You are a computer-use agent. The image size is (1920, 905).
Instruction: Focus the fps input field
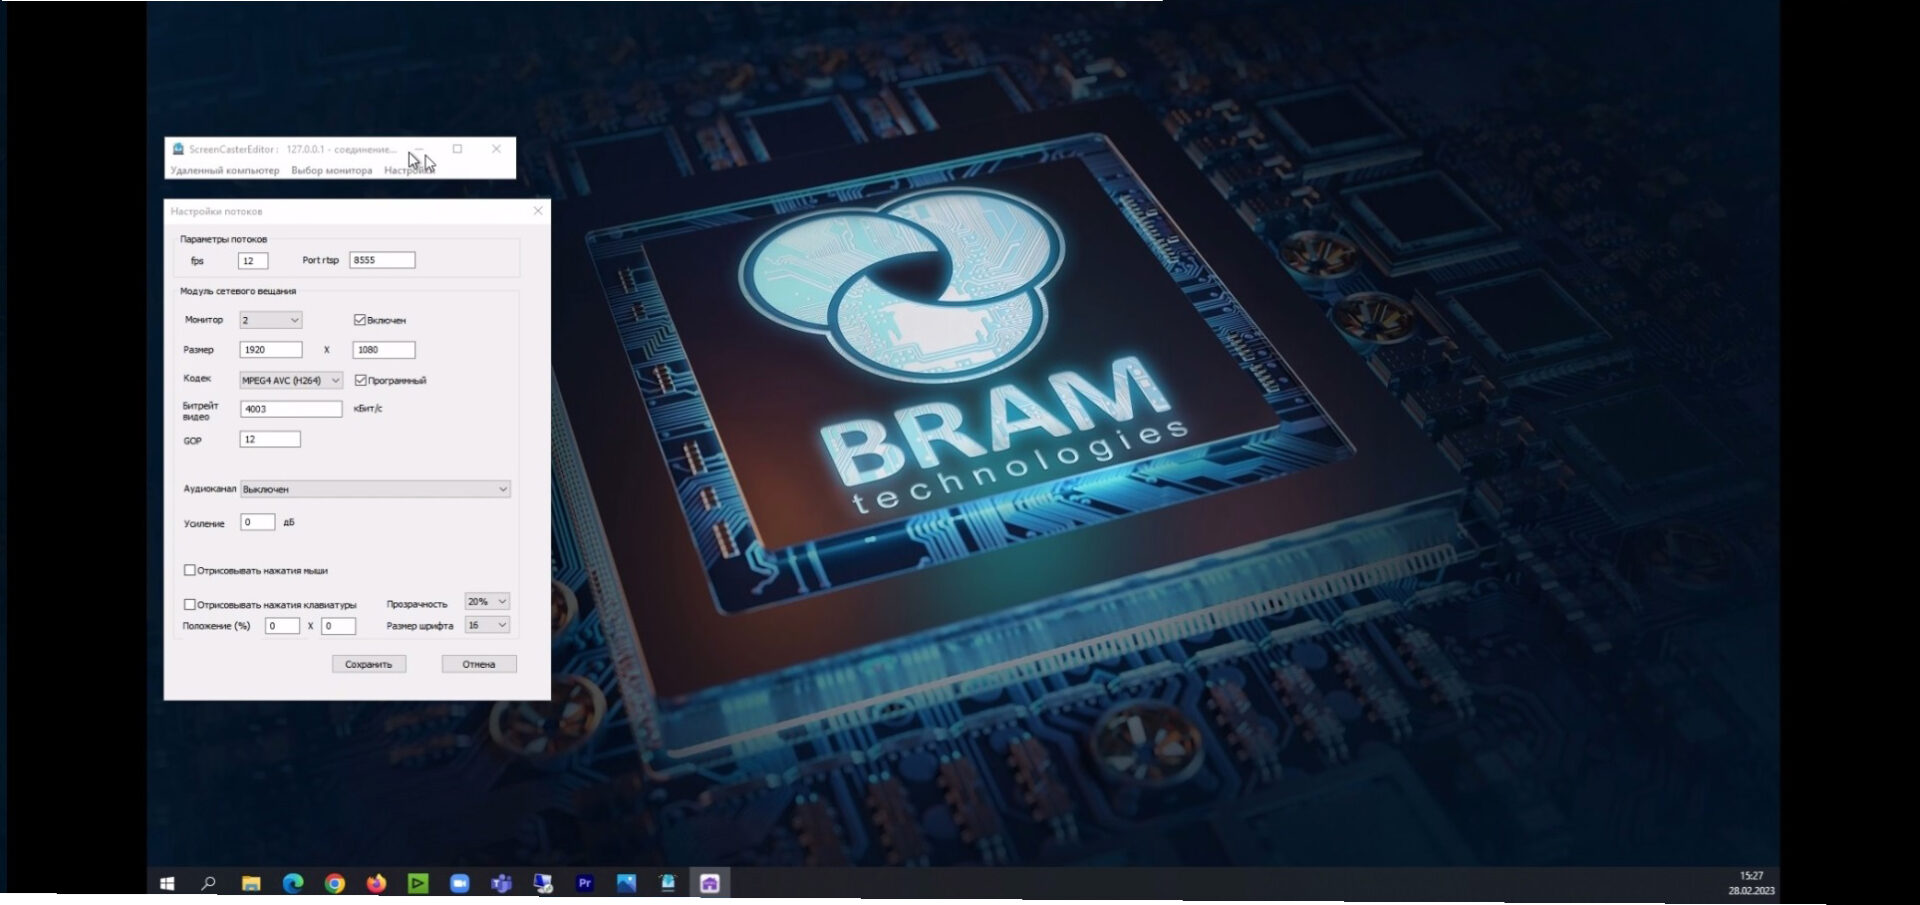(253, 261)
